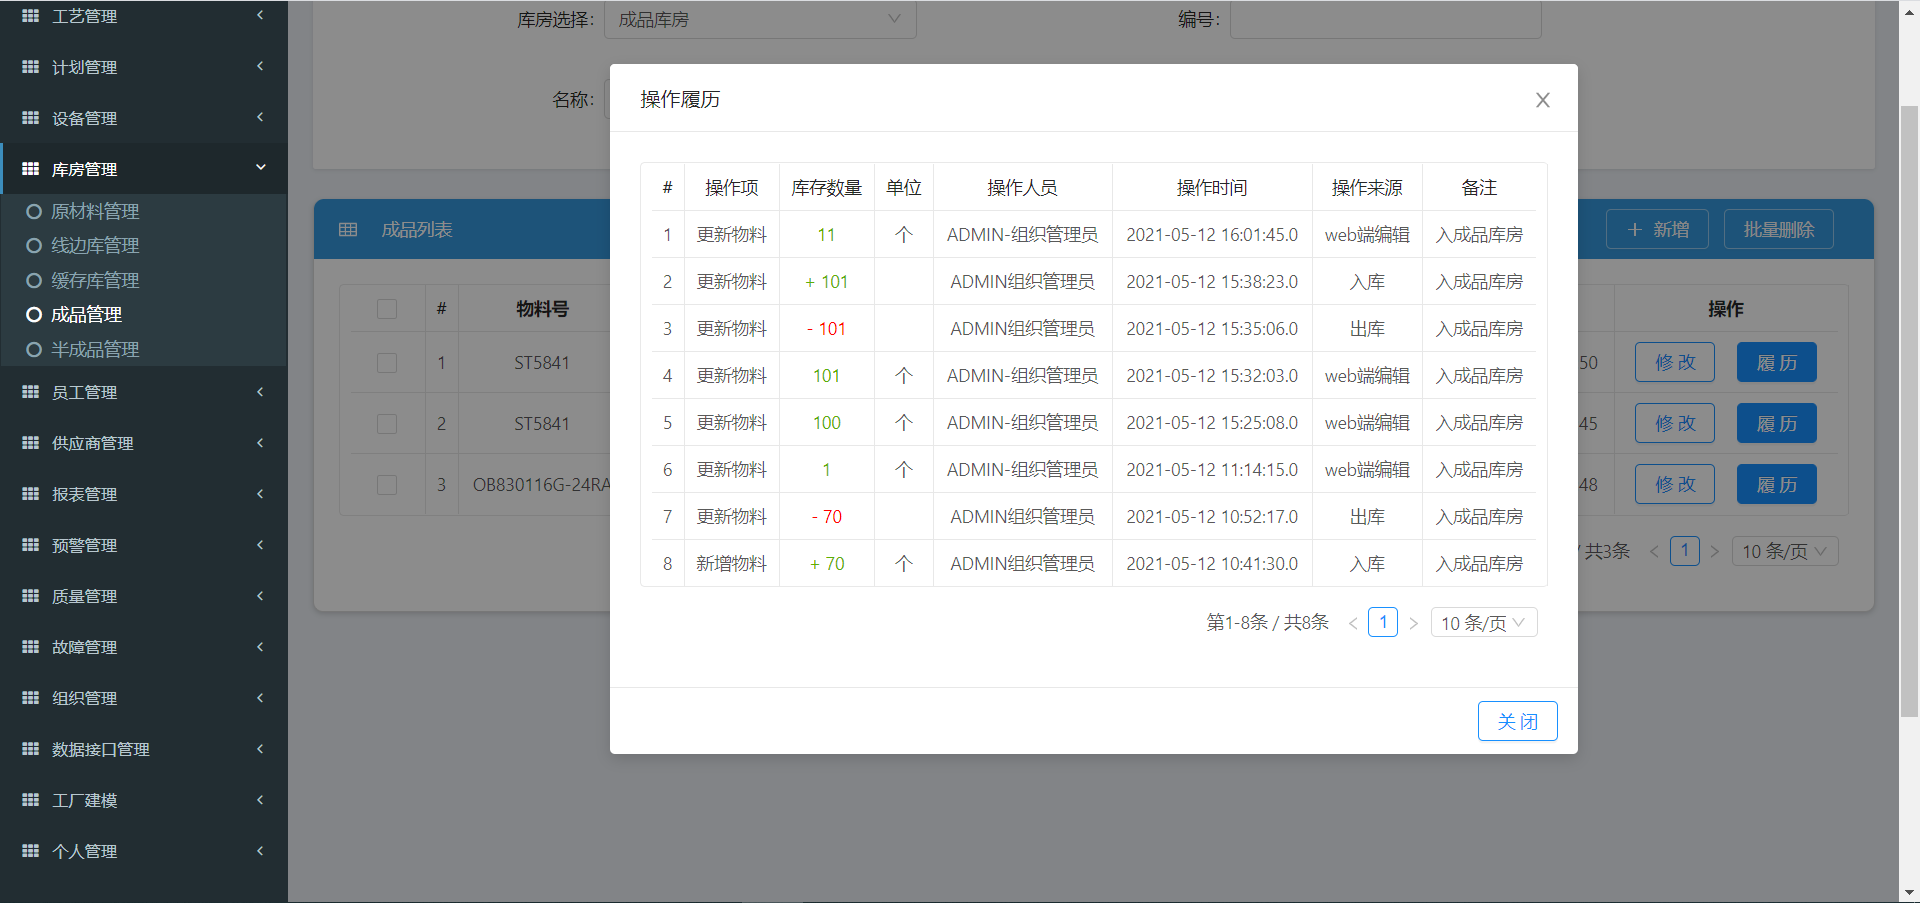This screenshot has height=903, width=1920.
Task: Check the checkbox for row 3 OB830116G-24RA
Action: point(387,485)
